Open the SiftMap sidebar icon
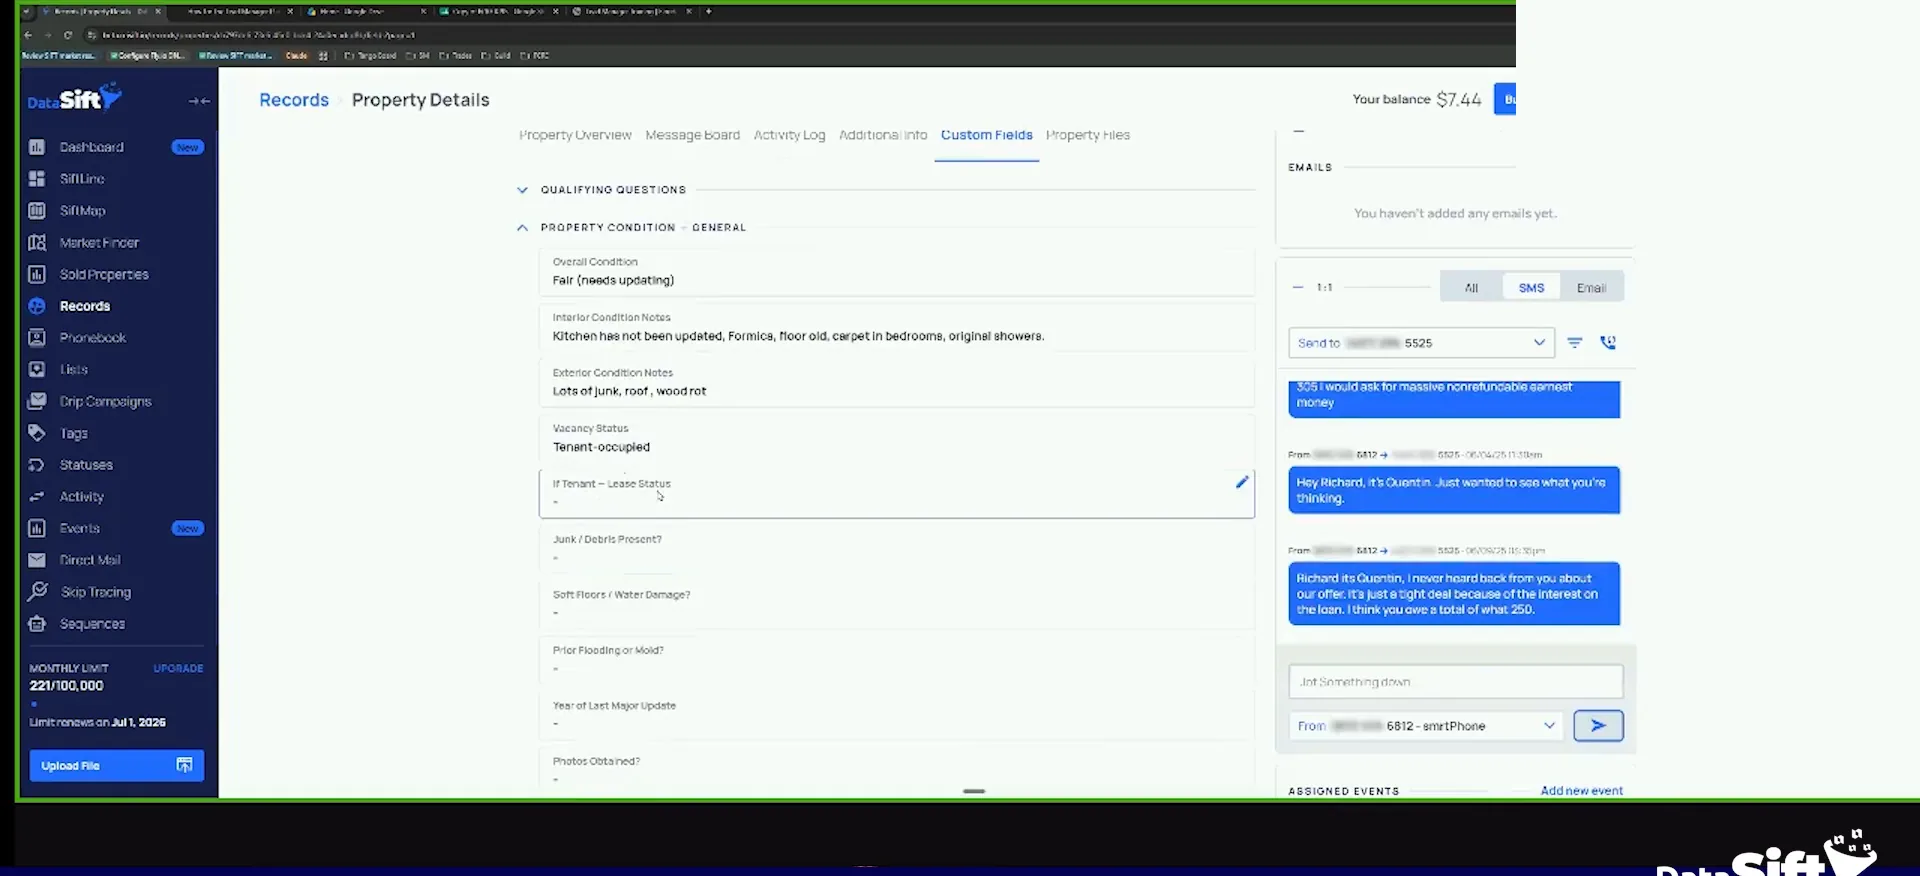The image size is (1920, 876). 37,211
